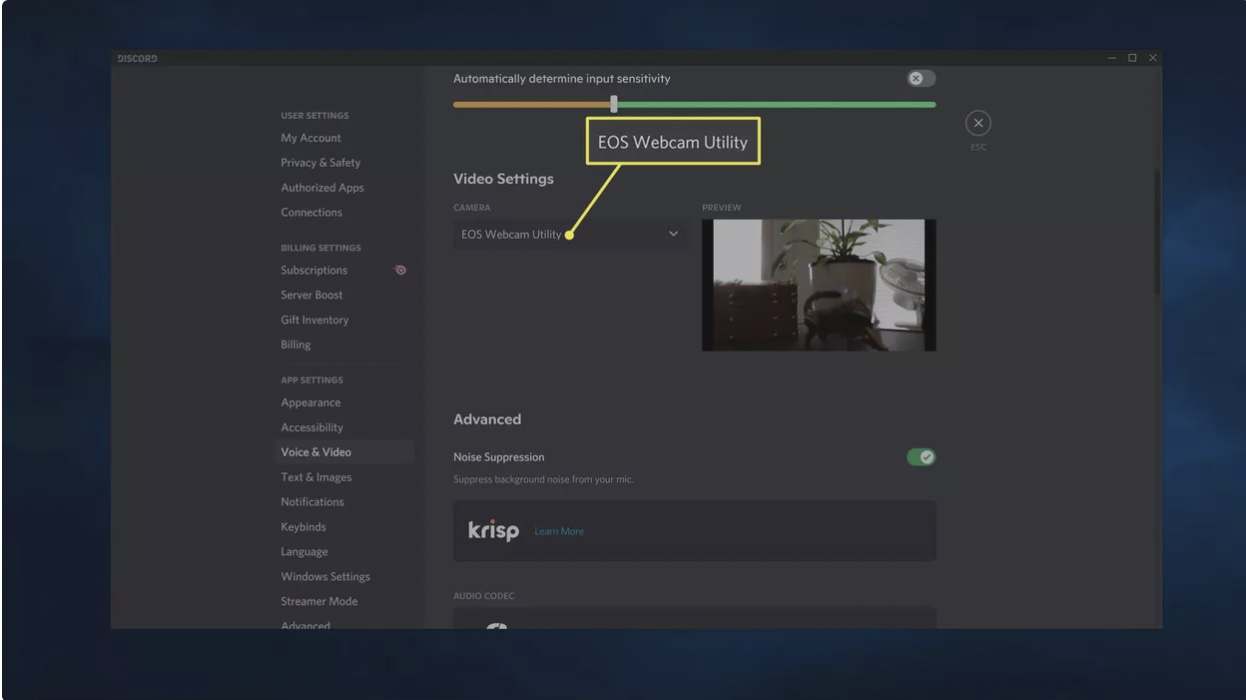This screenshot has height=700, width=1246.
Task: Select Connections in sidebar
Action: coord(311,212)
